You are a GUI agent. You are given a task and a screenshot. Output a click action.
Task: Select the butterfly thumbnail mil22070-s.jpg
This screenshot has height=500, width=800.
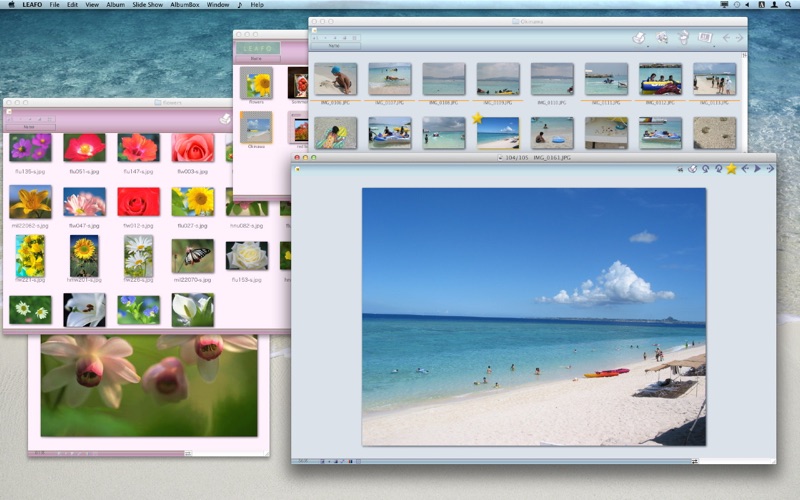(192, 256)
